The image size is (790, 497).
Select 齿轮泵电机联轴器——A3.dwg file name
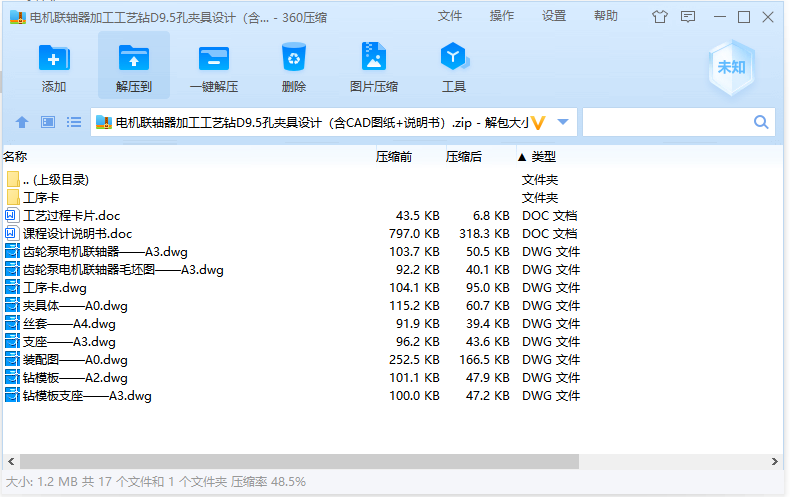click(x=105, y=252)
